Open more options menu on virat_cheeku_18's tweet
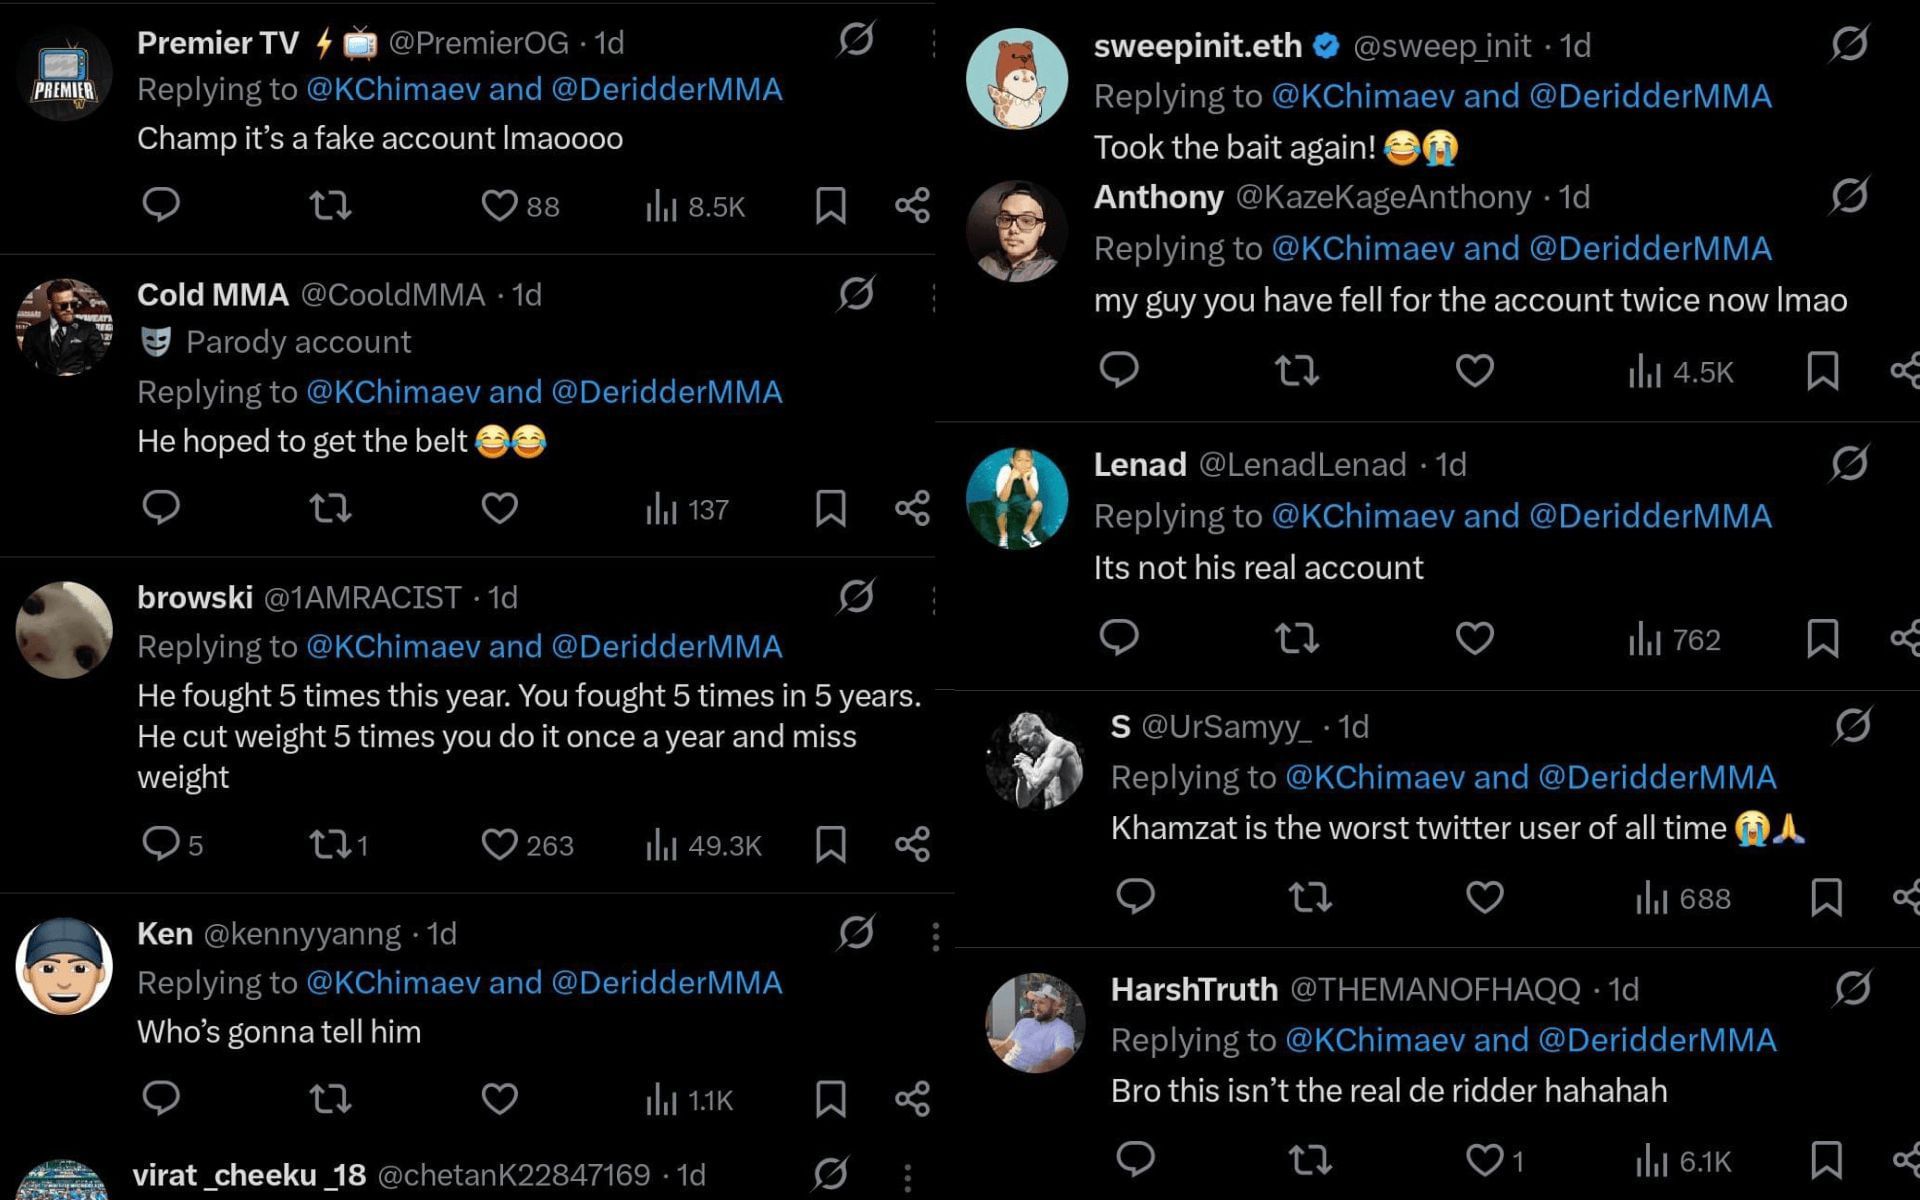 coord(907,1176)
